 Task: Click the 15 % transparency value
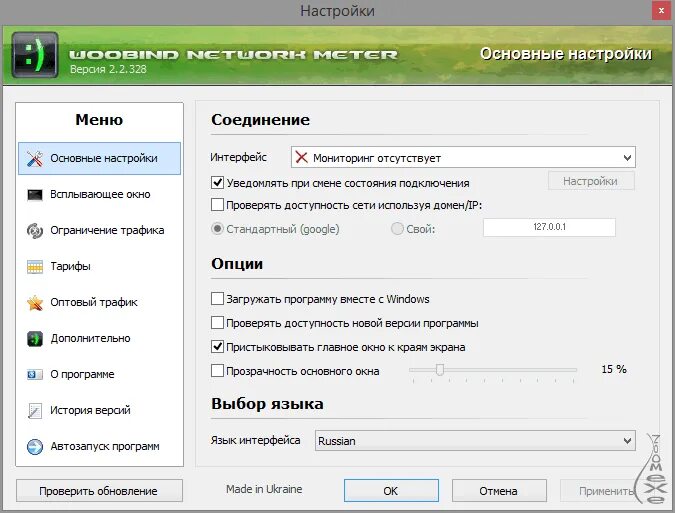(614, 369)
